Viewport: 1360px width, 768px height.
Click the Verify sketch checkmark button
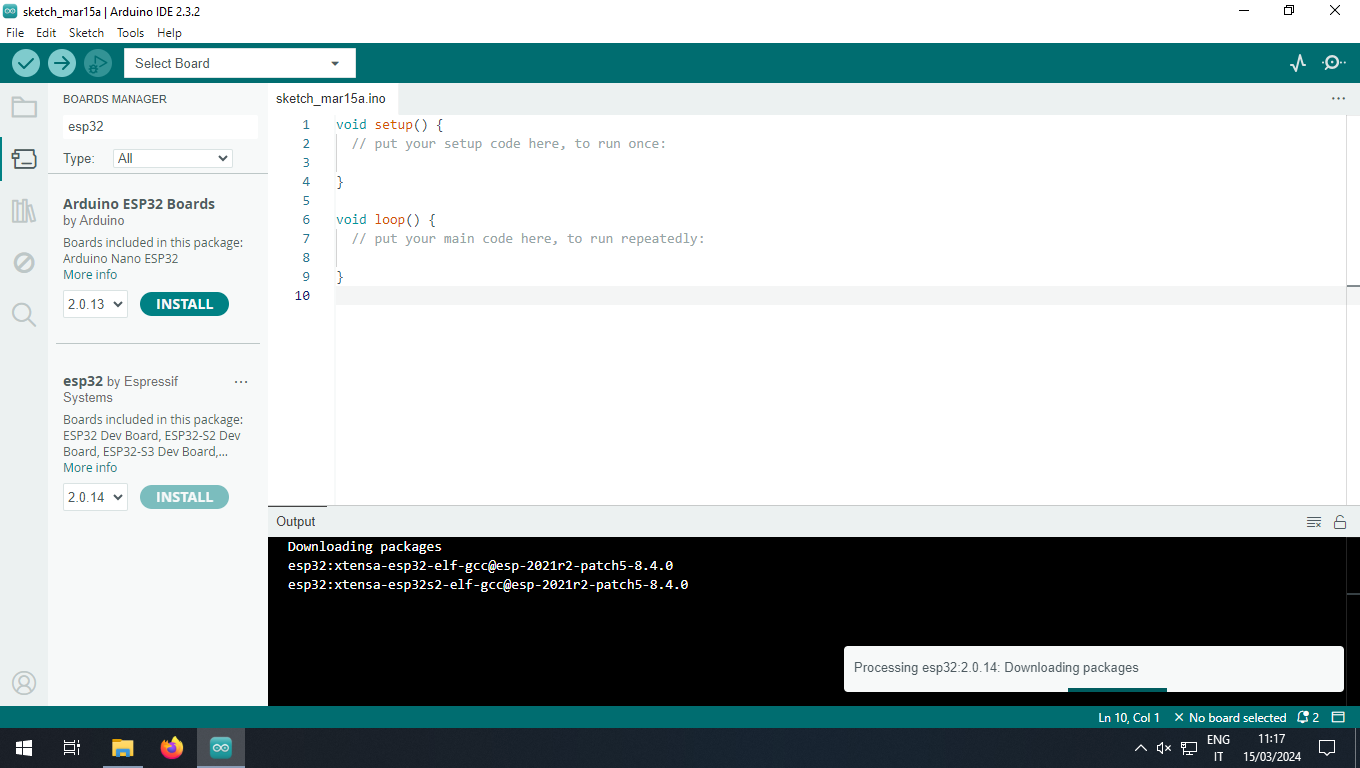26,63
